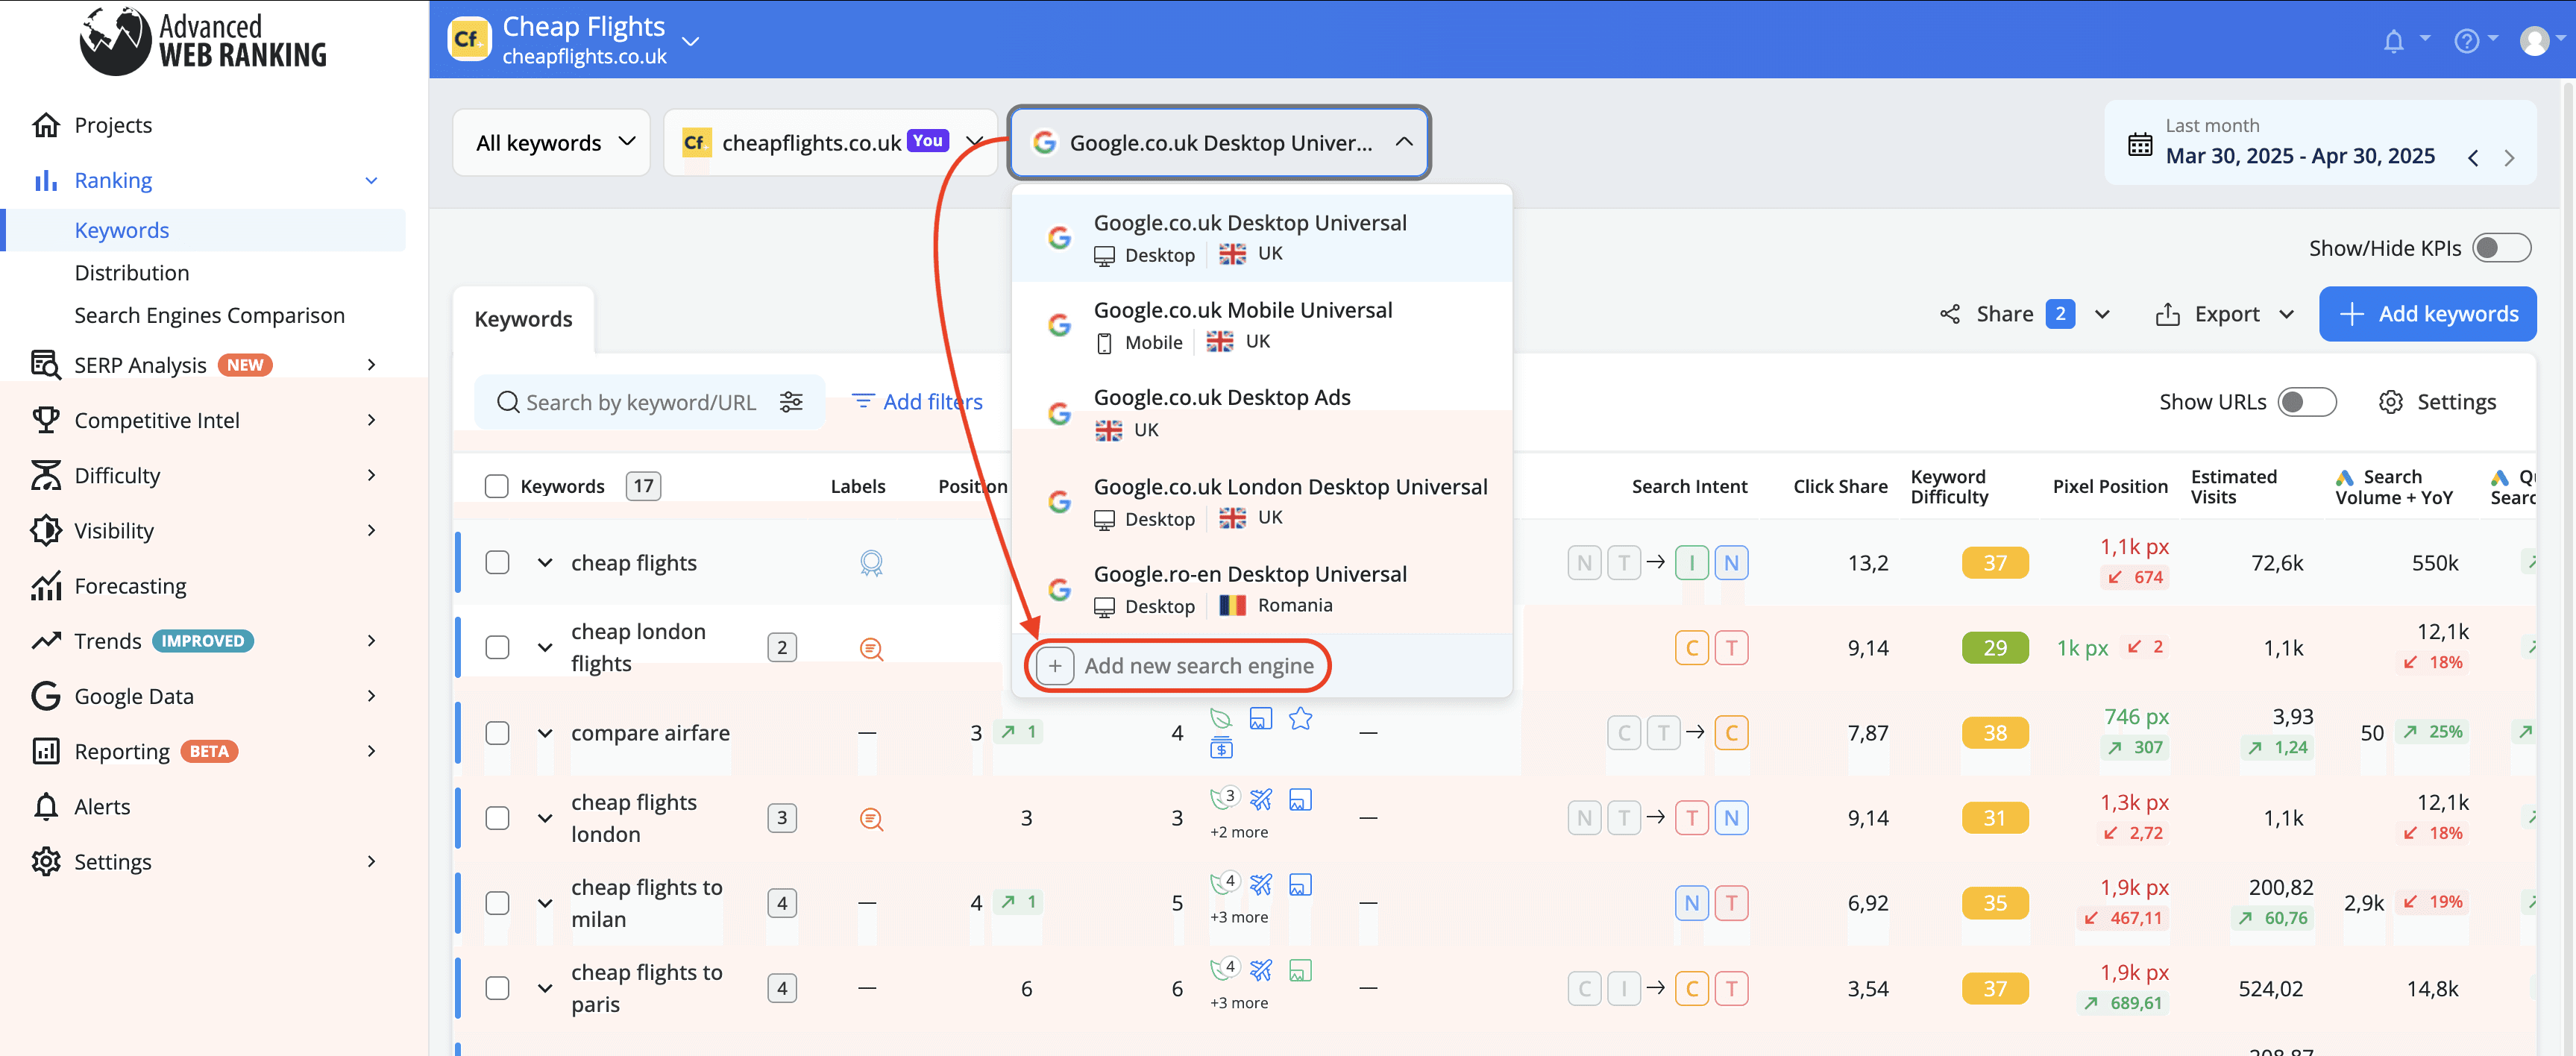This screenshot has width=2576, height=1056.
Task: Open cheapflights.co.uk website dropdown
Action: tap(830, 143)
